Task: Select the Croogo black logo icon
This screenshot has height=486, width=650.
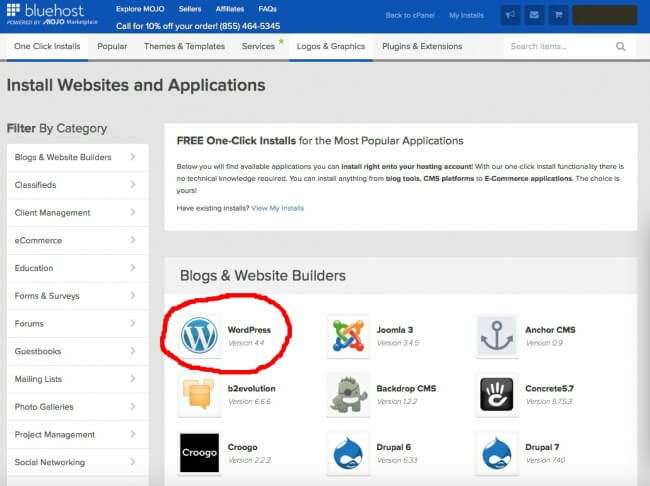Action: (199, 452)
